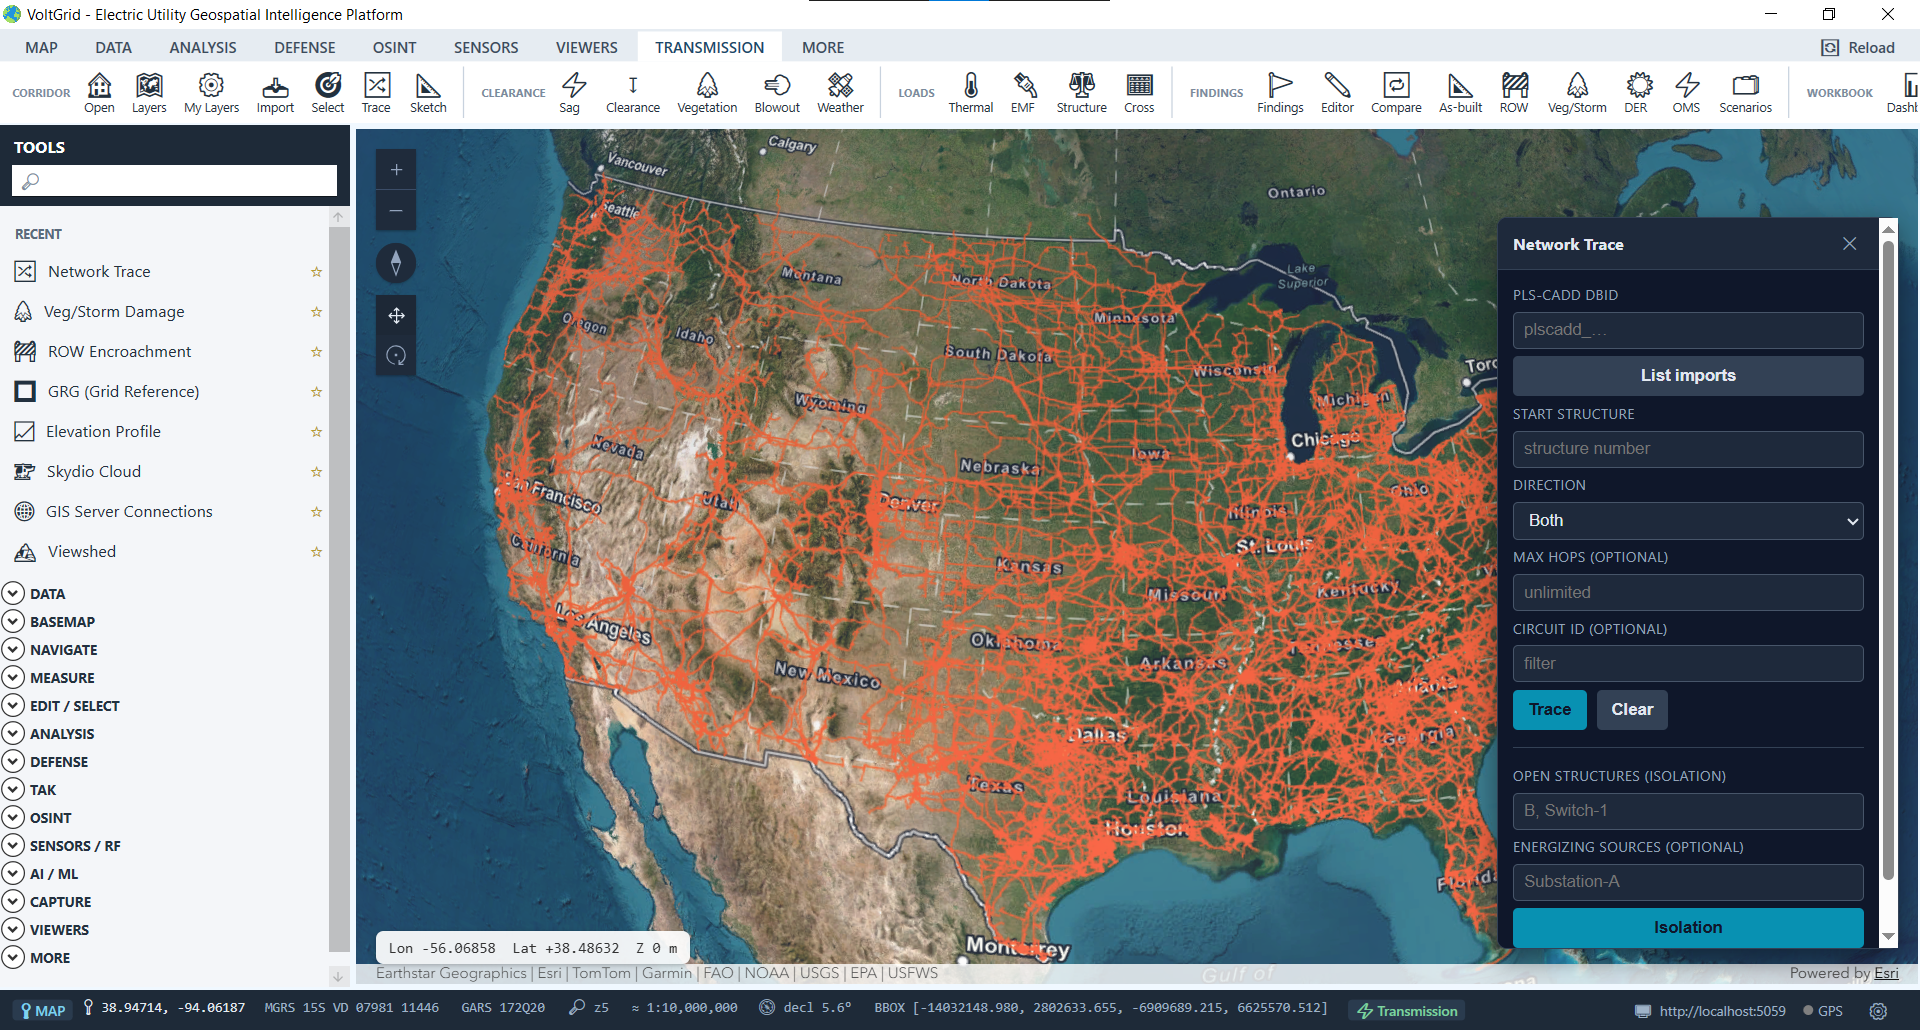Click the Clearance tool icon
The height and width of the screenshot is (1030, 1920).
(x=633, y=93)
